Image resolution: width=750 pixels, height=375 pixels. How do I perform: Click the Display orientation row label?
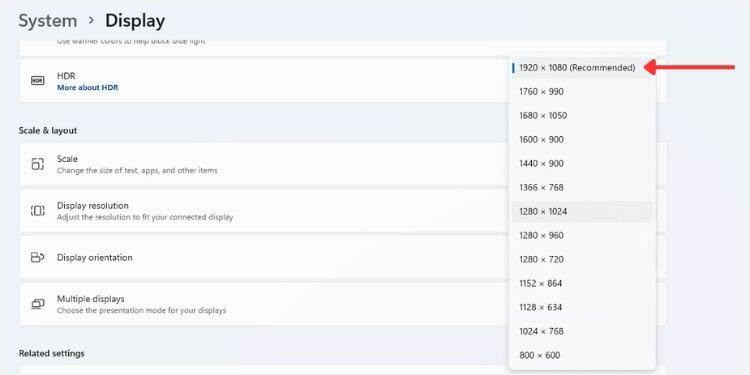[95, 257]
